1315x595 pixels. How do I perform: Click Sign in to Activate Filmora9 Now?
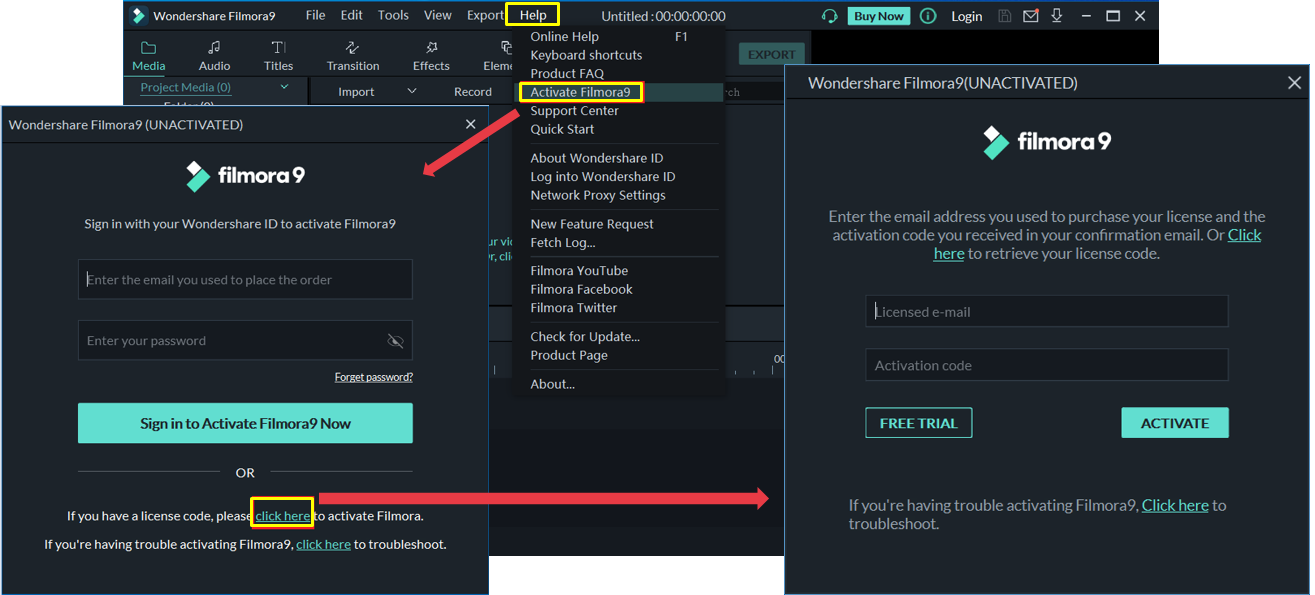[245, 423]
